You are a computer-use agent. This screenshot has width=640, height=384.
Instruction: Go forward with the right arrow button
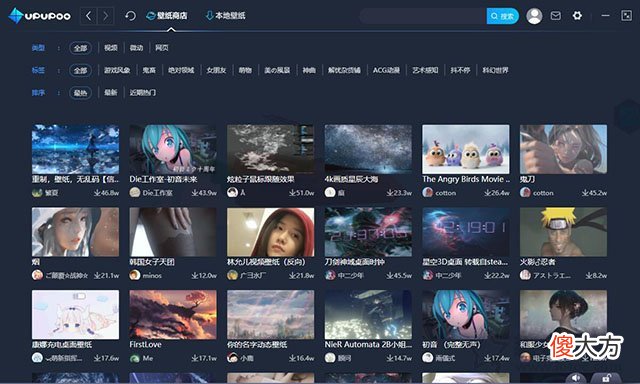[106, 16]
